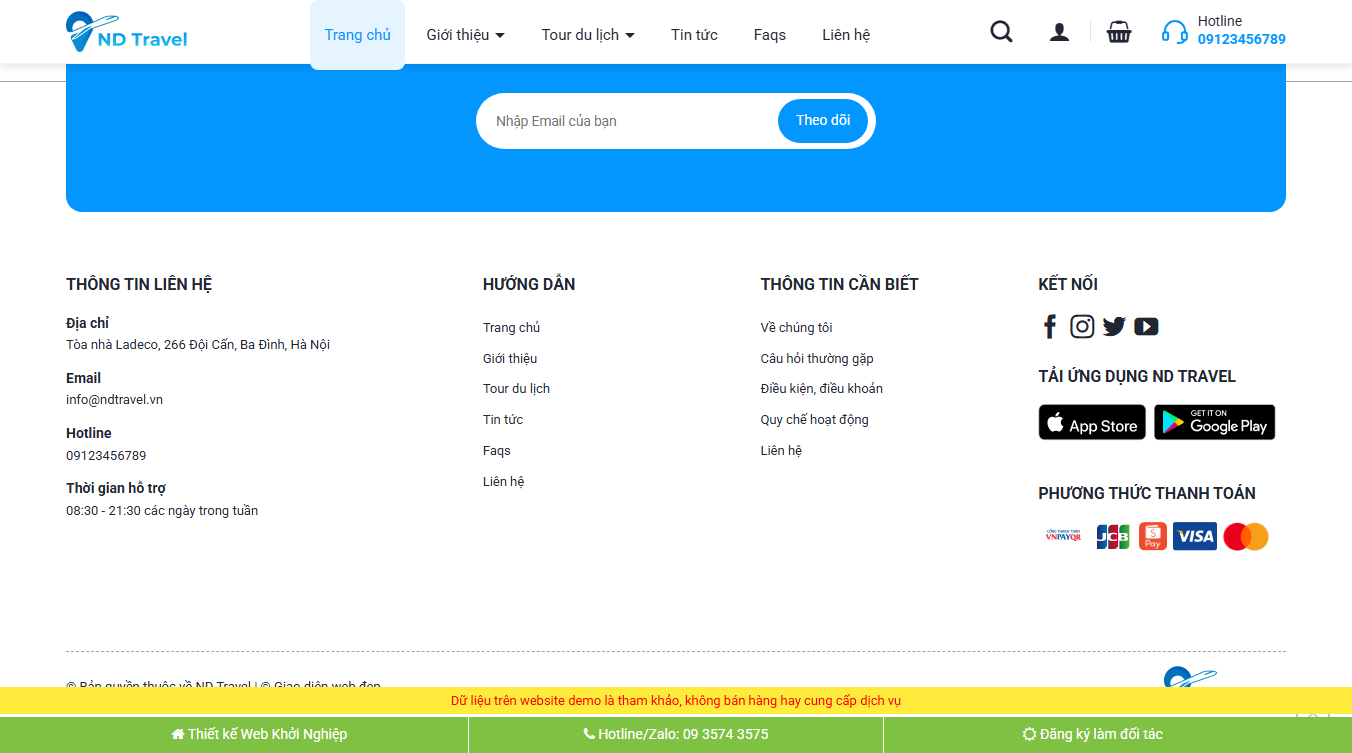
Task: Click the Theo dõi subscribe button
Action: point(823,121)
